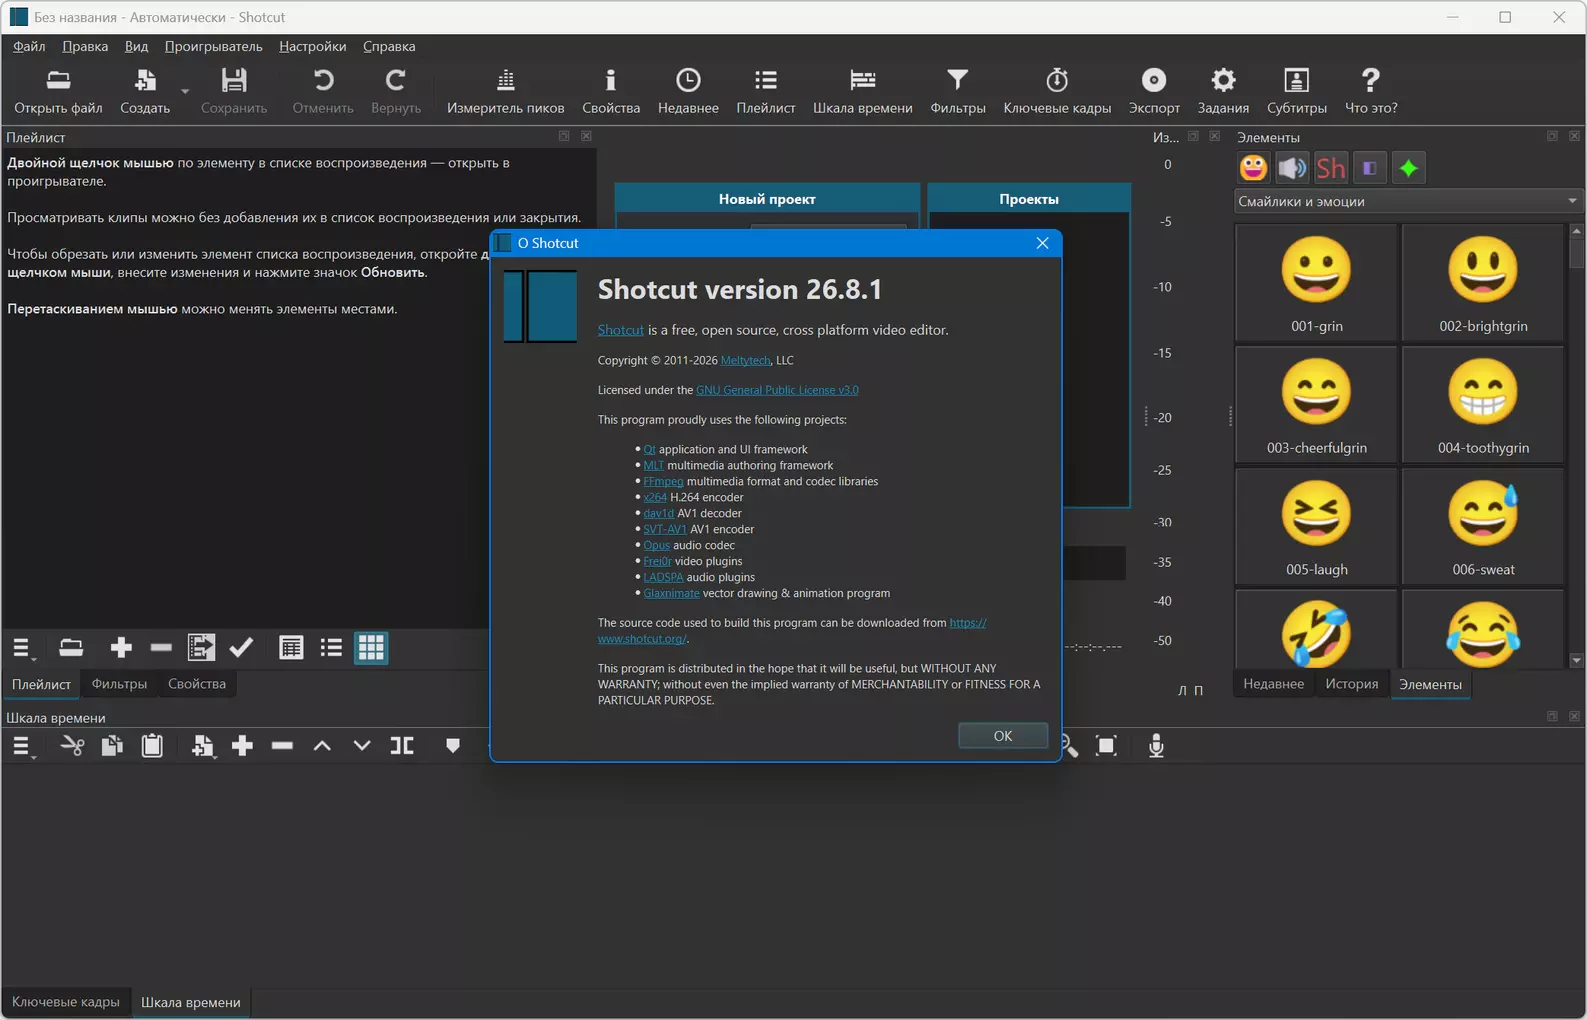
Task: Open the Субтитры toolbar button
Action: tap(1297, 90)
